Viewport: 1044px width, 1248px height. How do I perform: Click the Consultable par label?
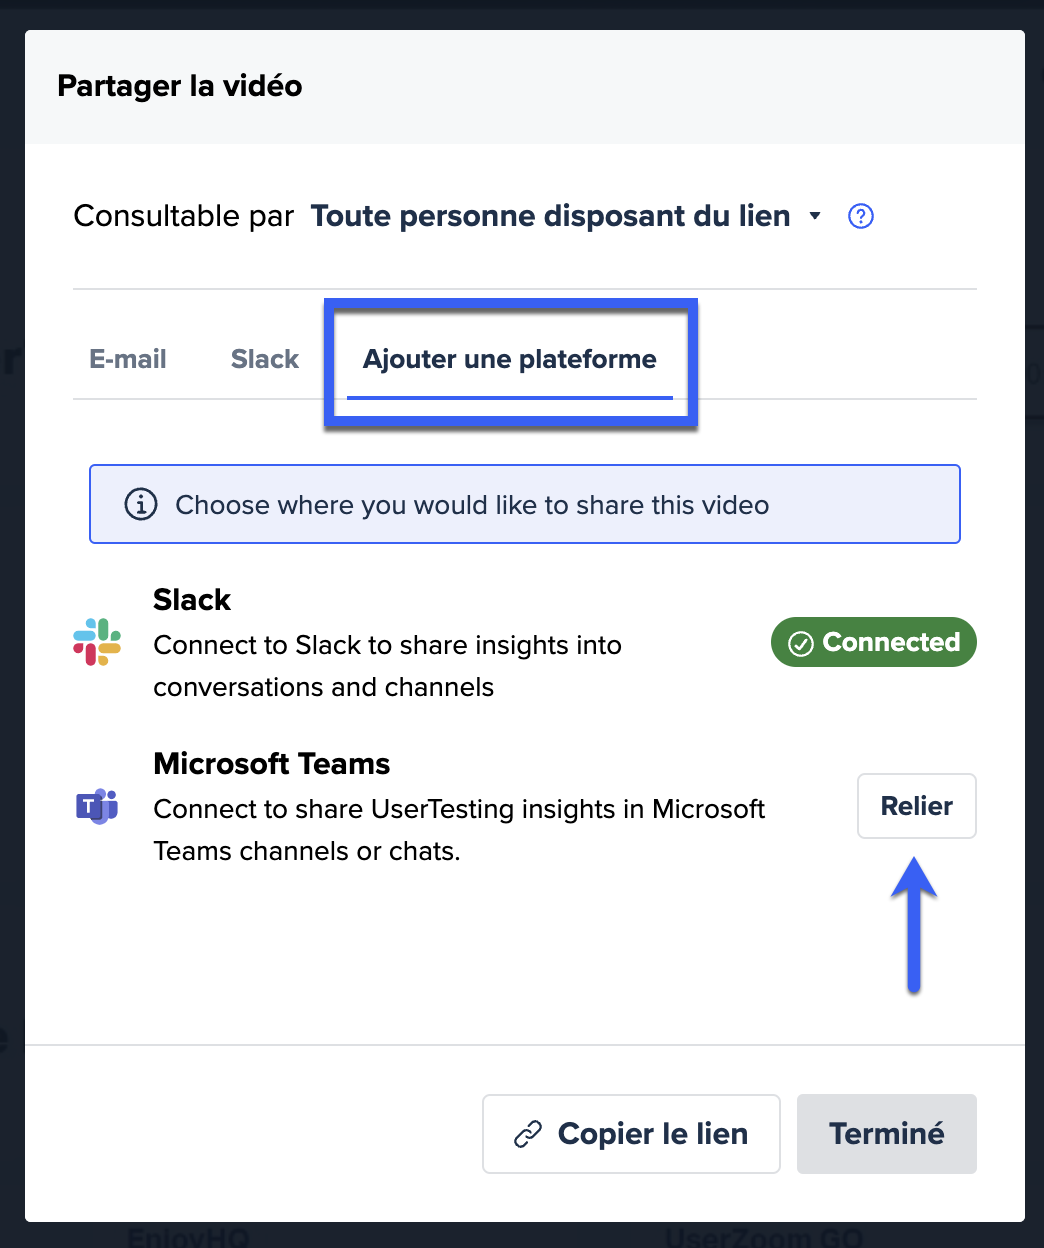184,216
